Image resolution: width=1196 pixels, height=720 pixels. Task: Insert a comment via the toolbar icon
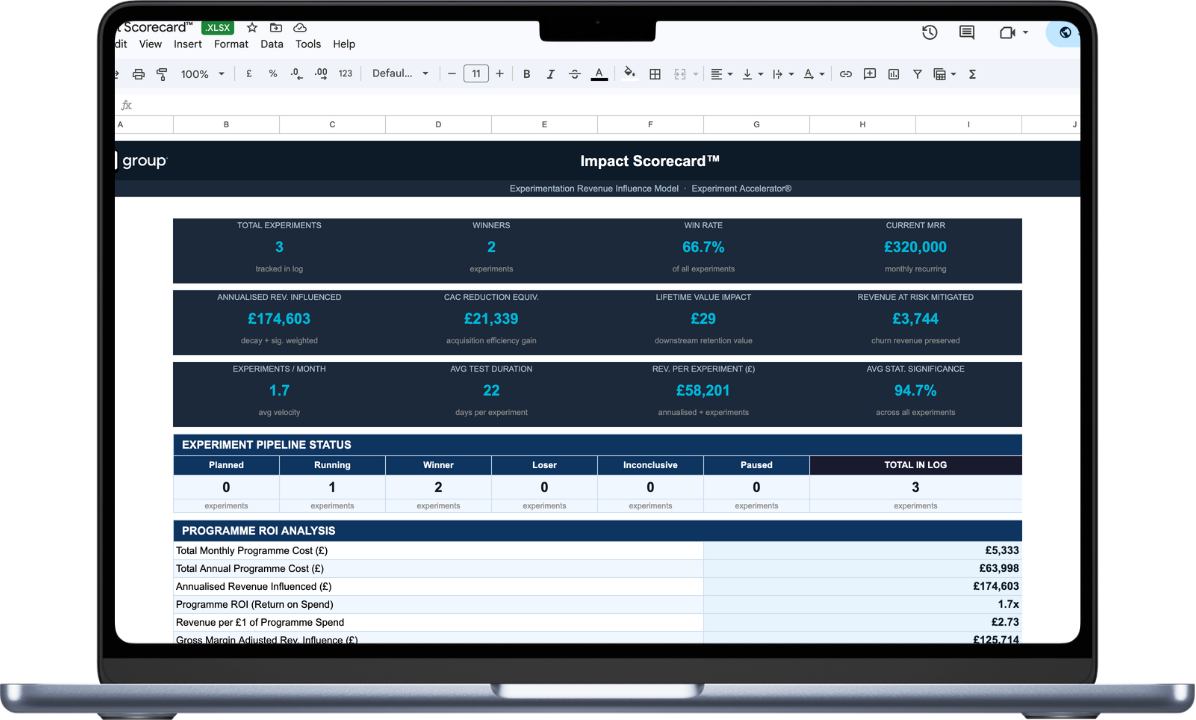pyautogui.click(x=869, y=73)
